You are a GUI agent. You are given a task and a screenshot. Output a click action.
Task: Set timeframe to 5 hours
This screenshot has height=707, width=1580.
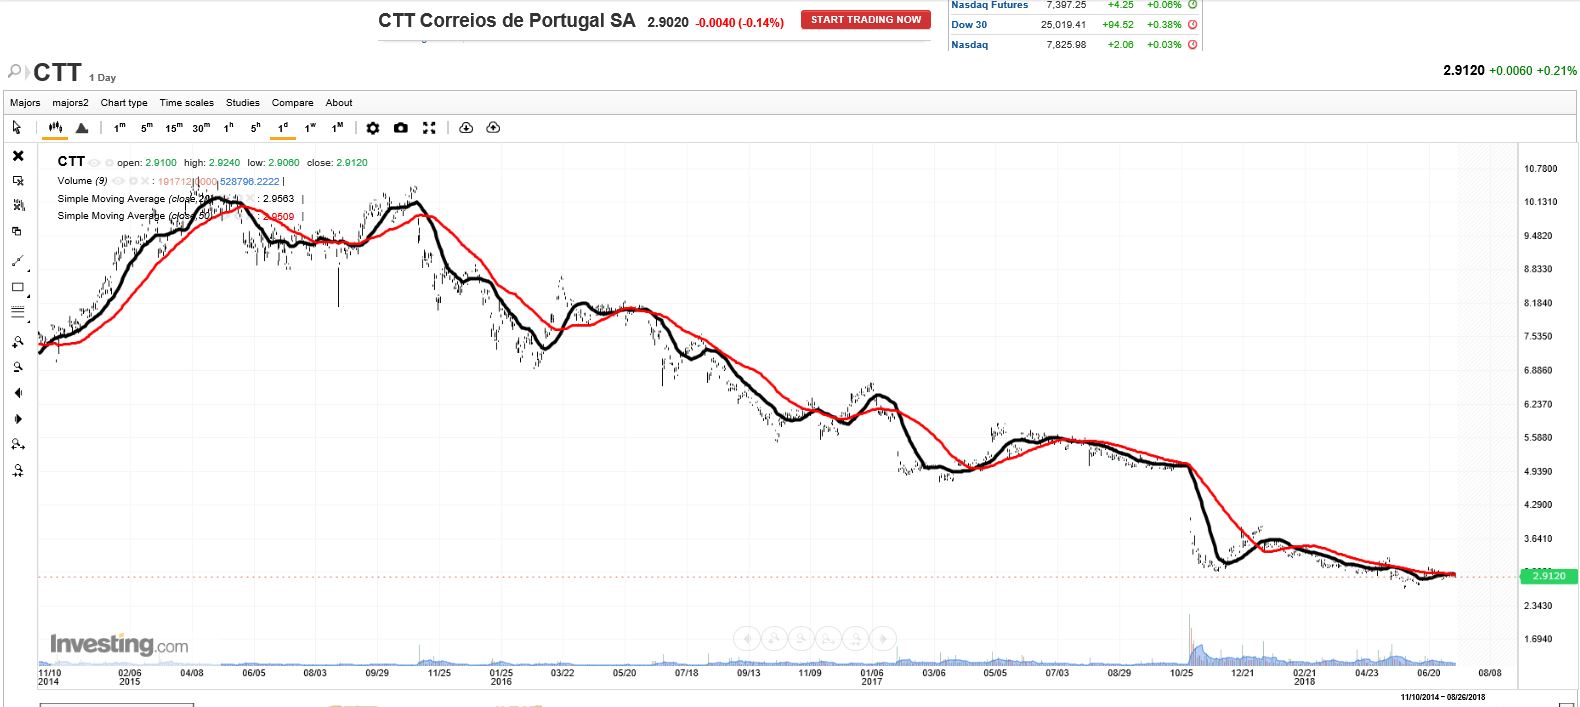256,128
